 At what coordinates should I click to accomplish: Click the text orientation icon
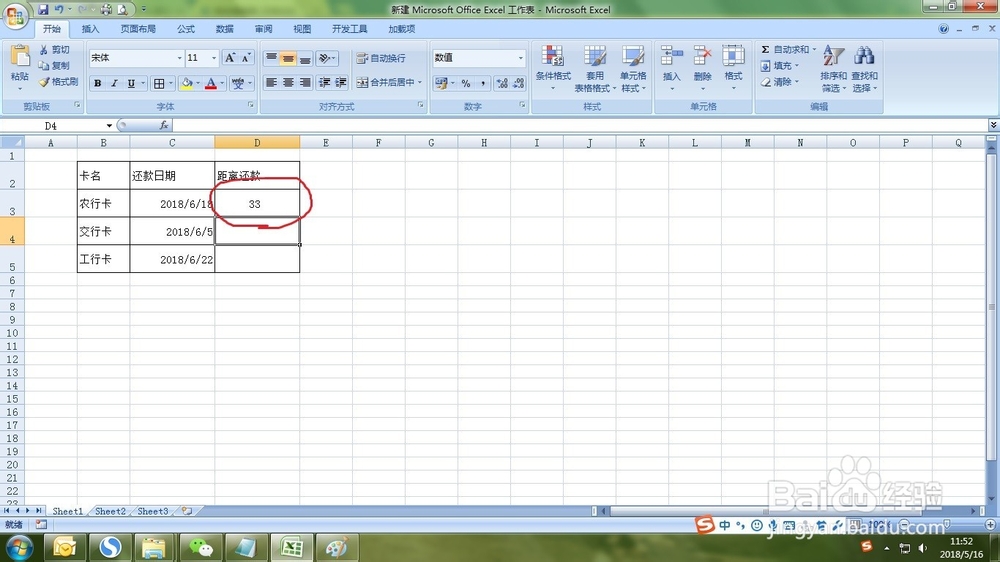point(326,58)
